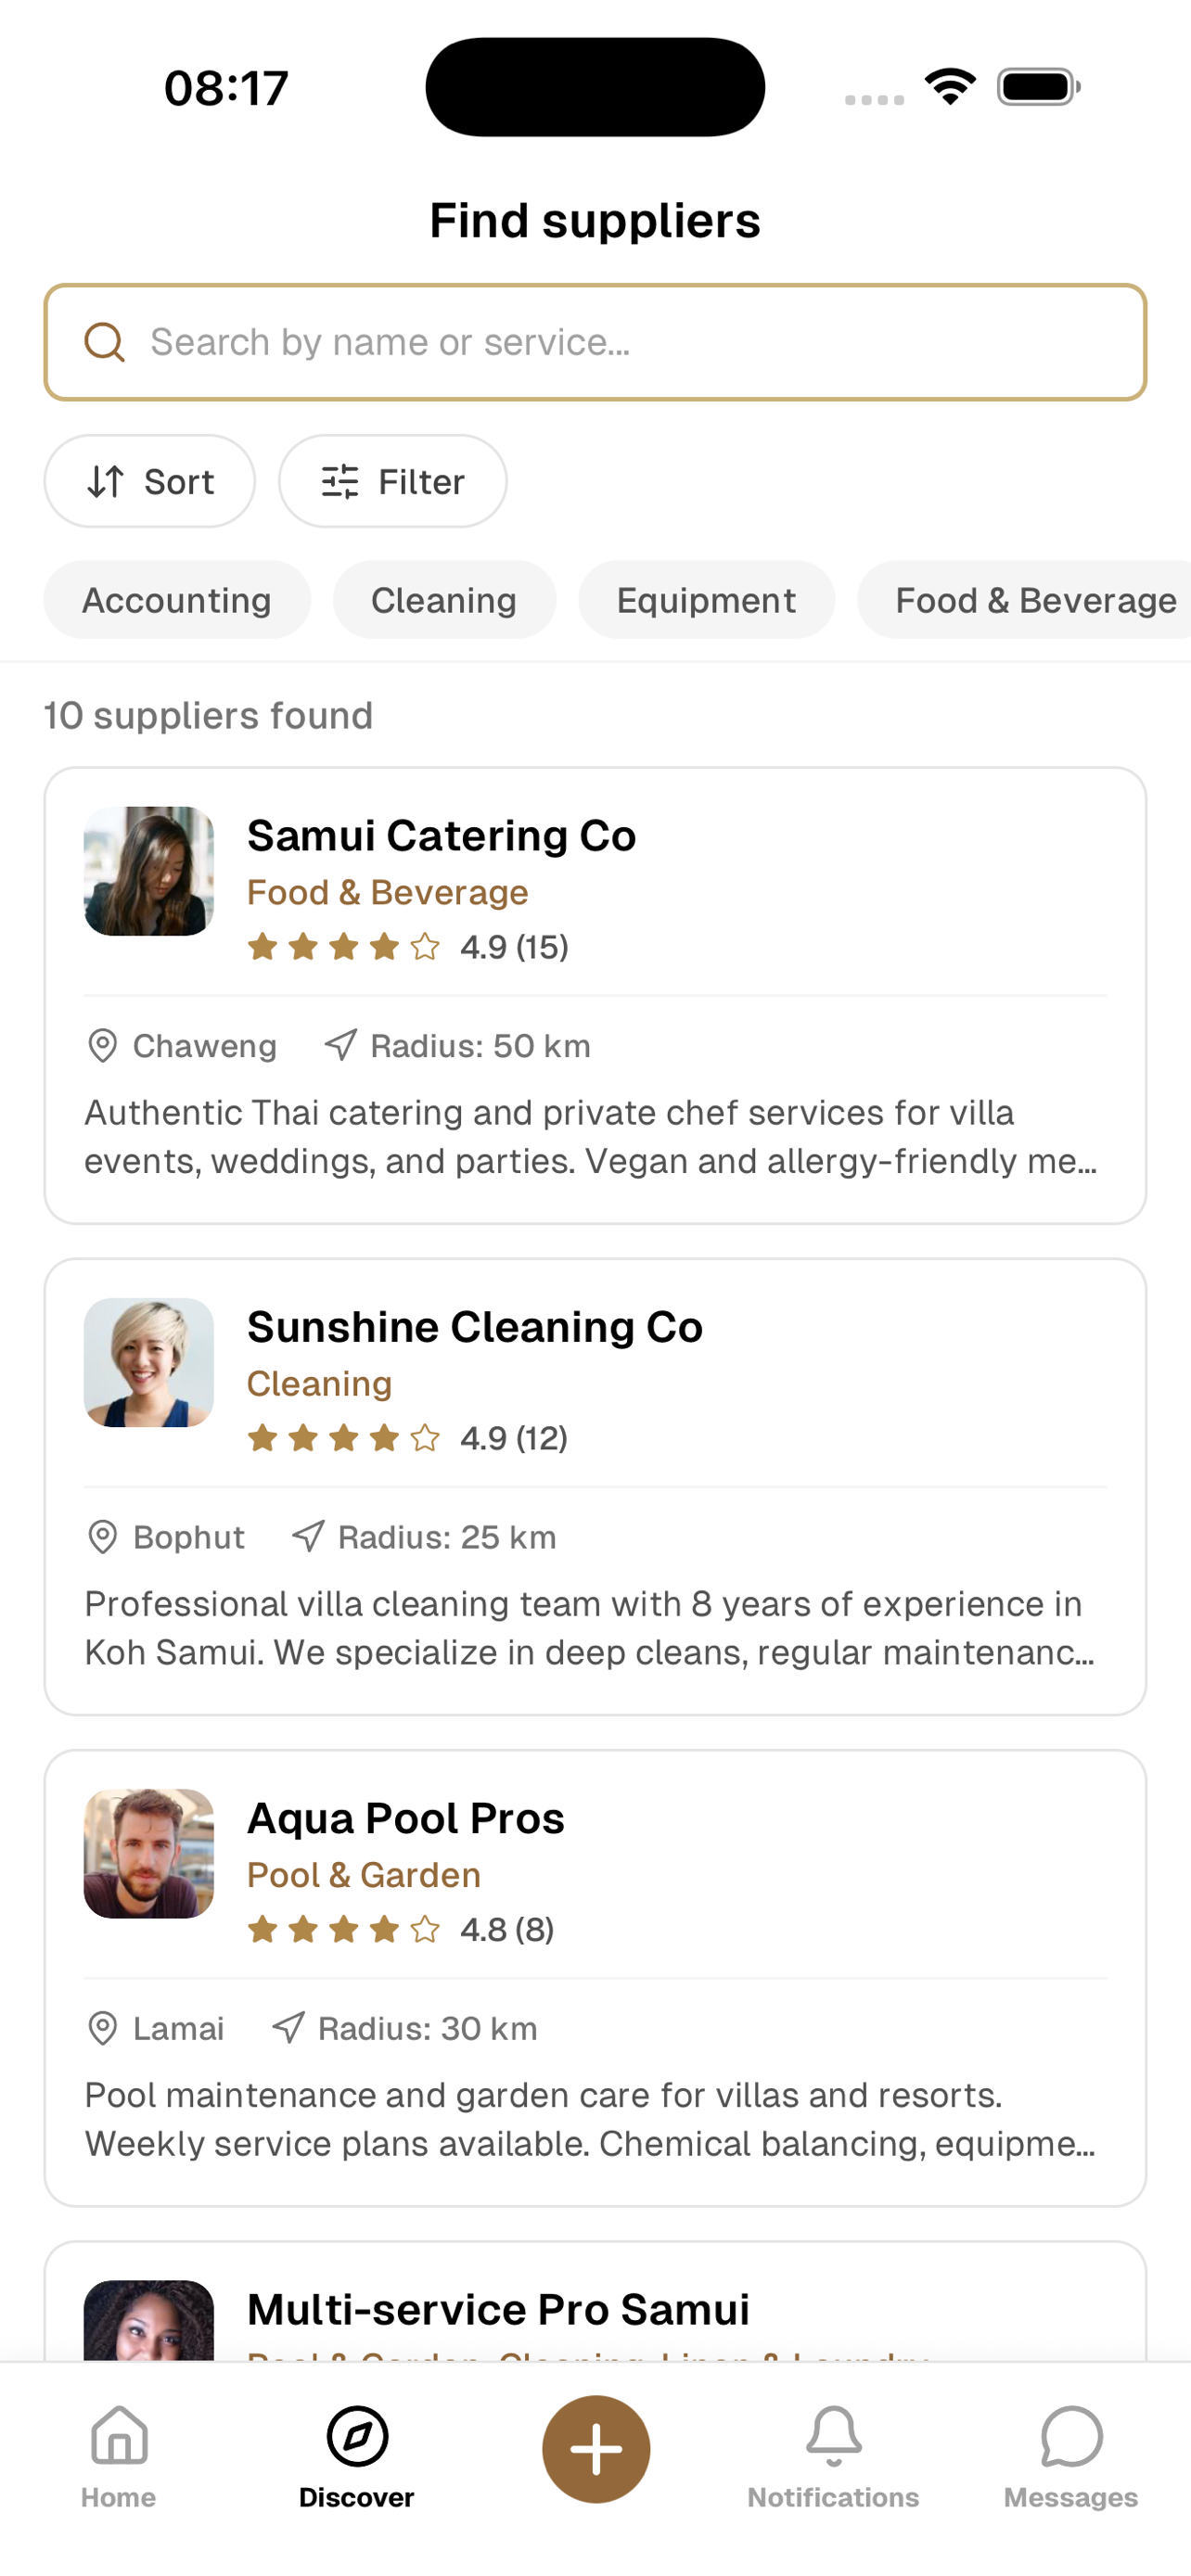
Task: Focus the search by name field
Action: click(x=620, y=342)
